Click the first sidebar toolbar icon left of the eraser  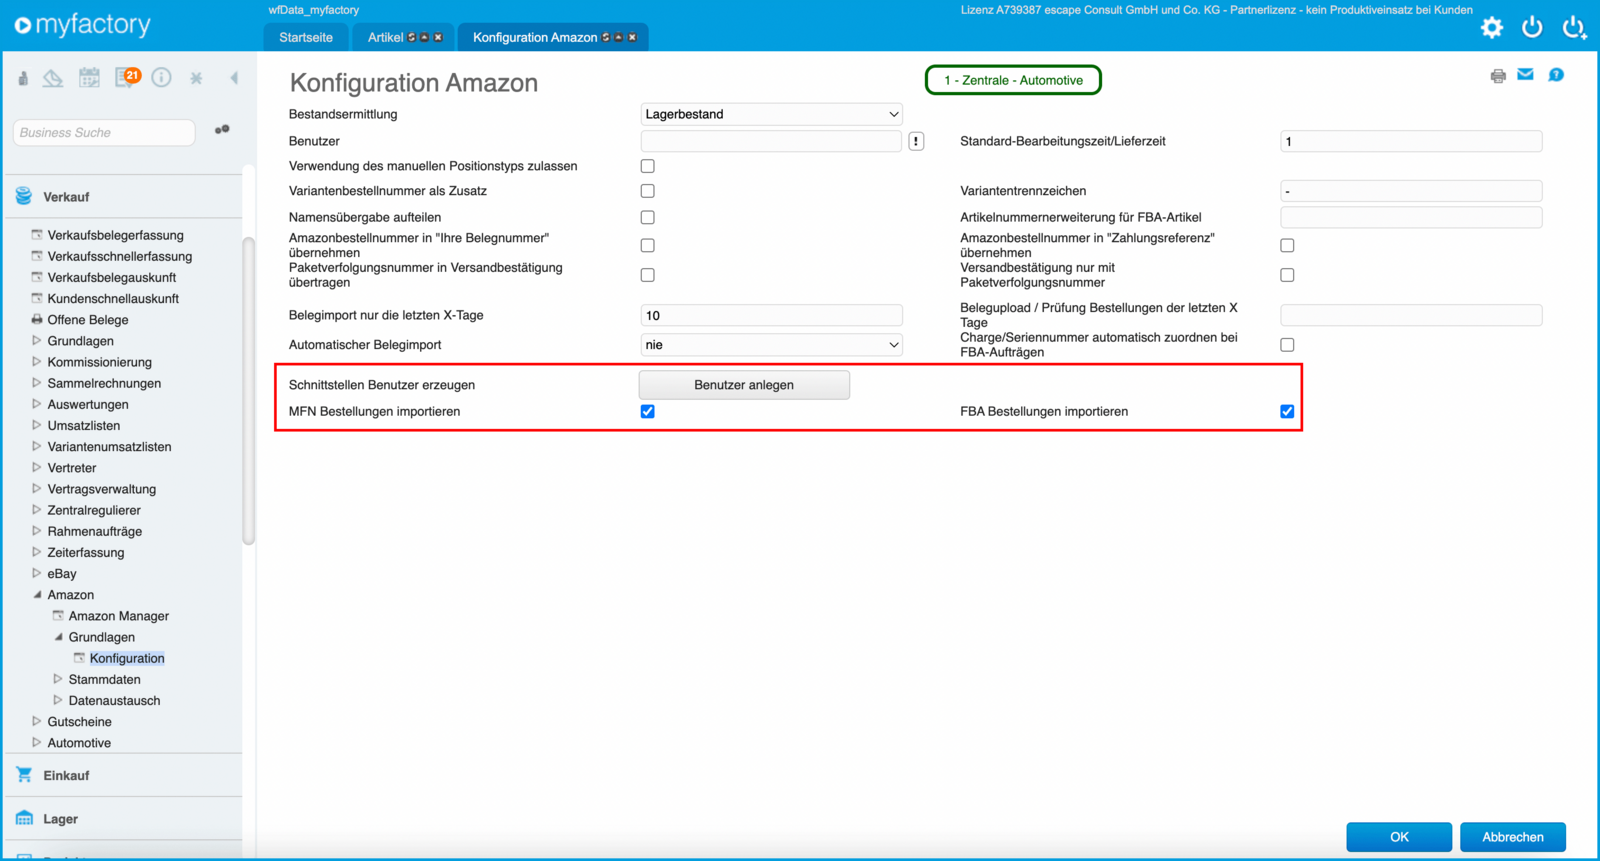[23, 78]
